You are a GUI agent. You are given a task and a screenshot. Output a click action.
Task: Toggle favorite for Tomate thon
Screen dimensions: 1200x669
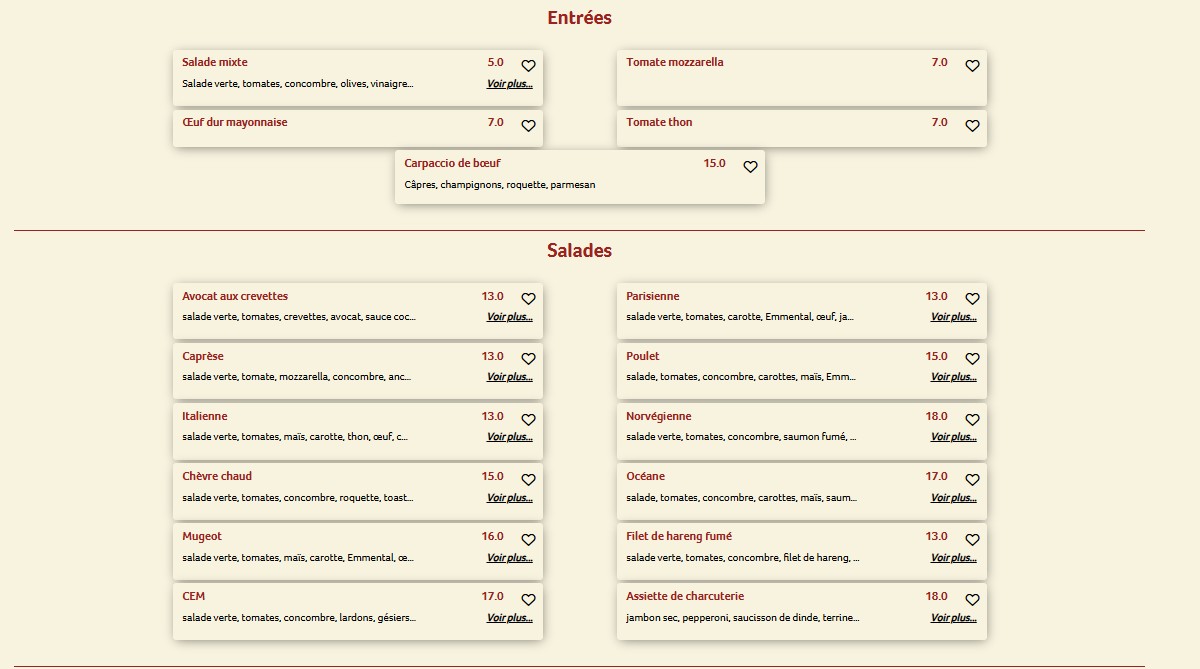(x=972, y=126)
